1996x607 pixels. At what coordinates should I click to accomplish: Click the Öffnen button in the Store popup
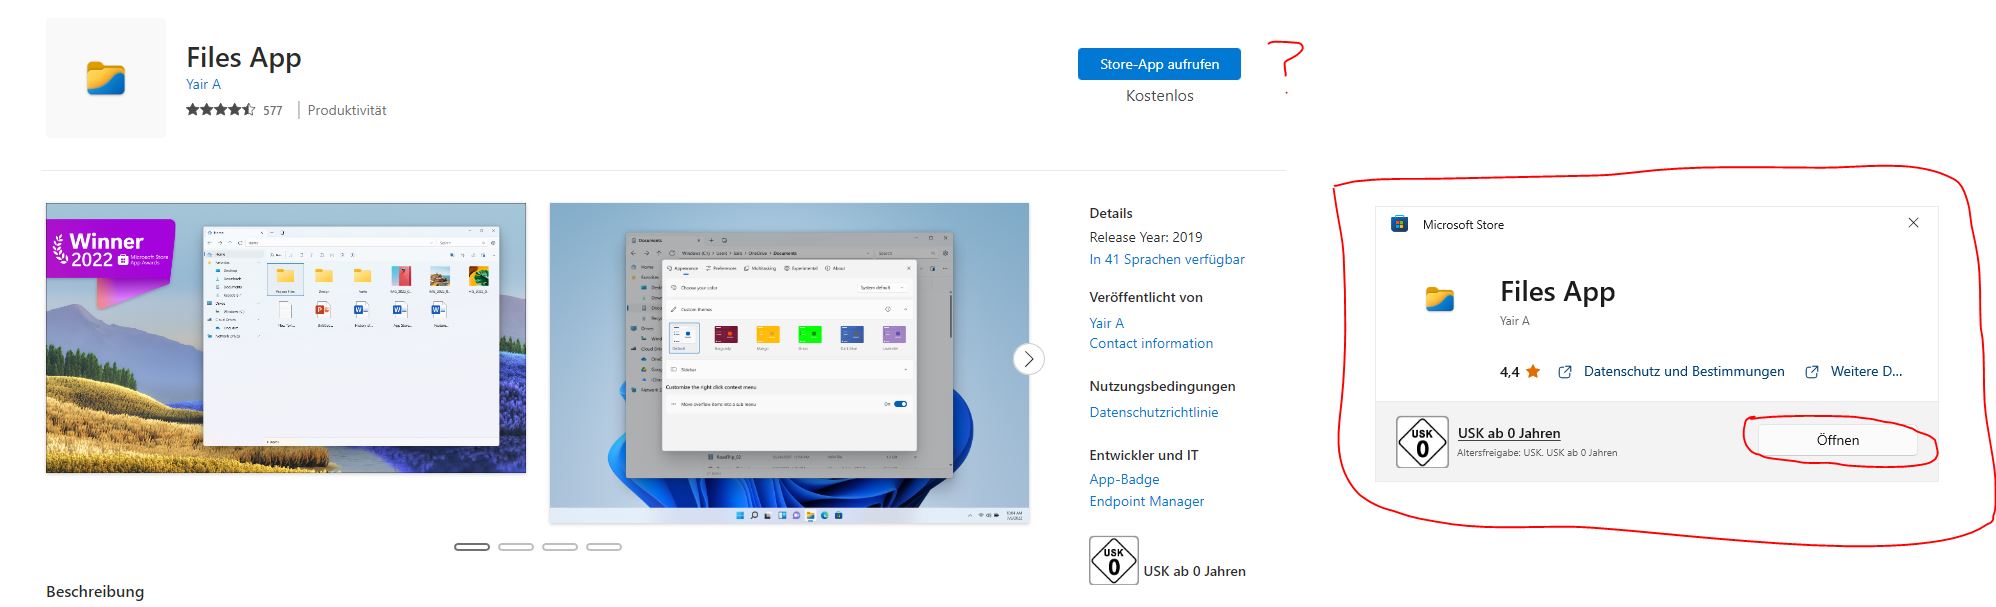1837,440
